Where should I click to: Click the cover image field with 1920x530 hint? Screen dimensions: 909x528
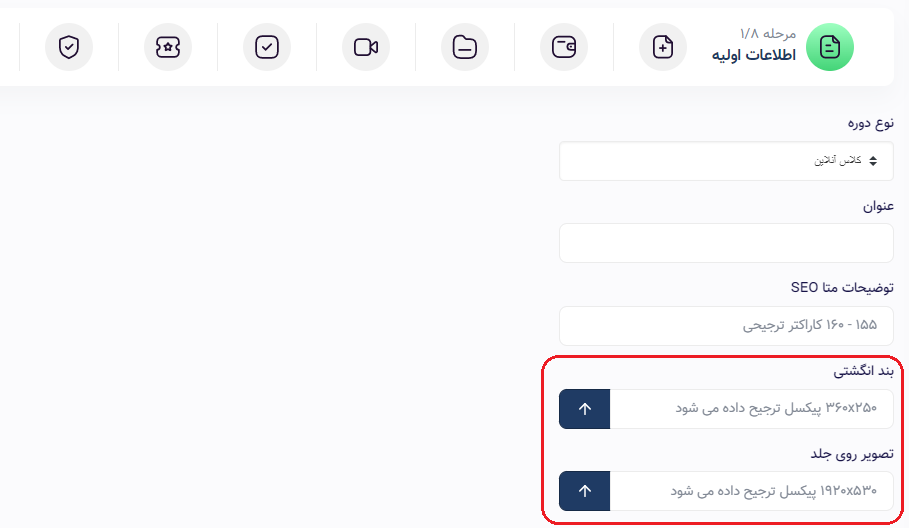coord(751,491)
